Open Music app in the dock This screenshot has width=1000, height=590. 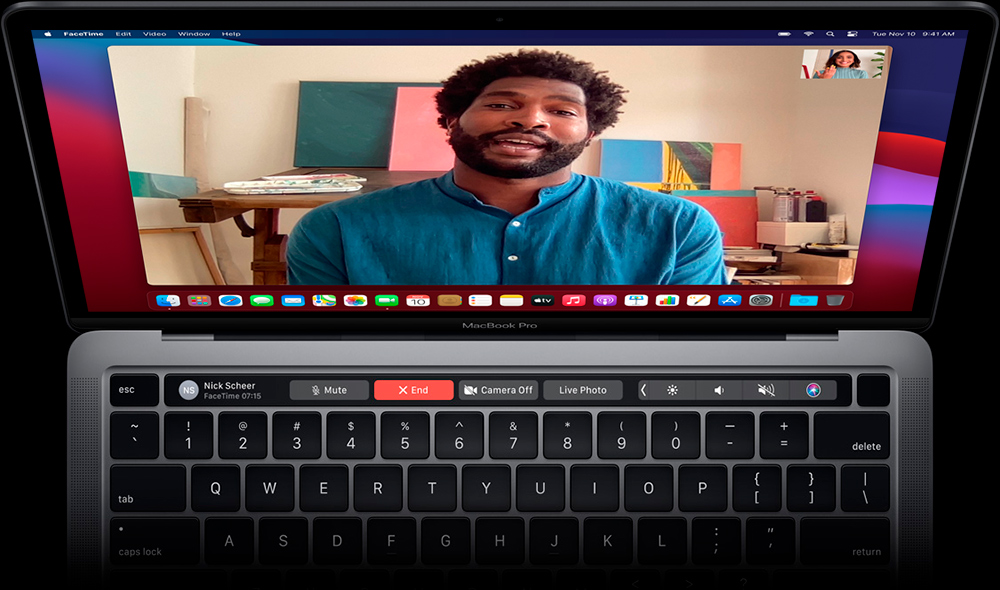pos(573,300)
